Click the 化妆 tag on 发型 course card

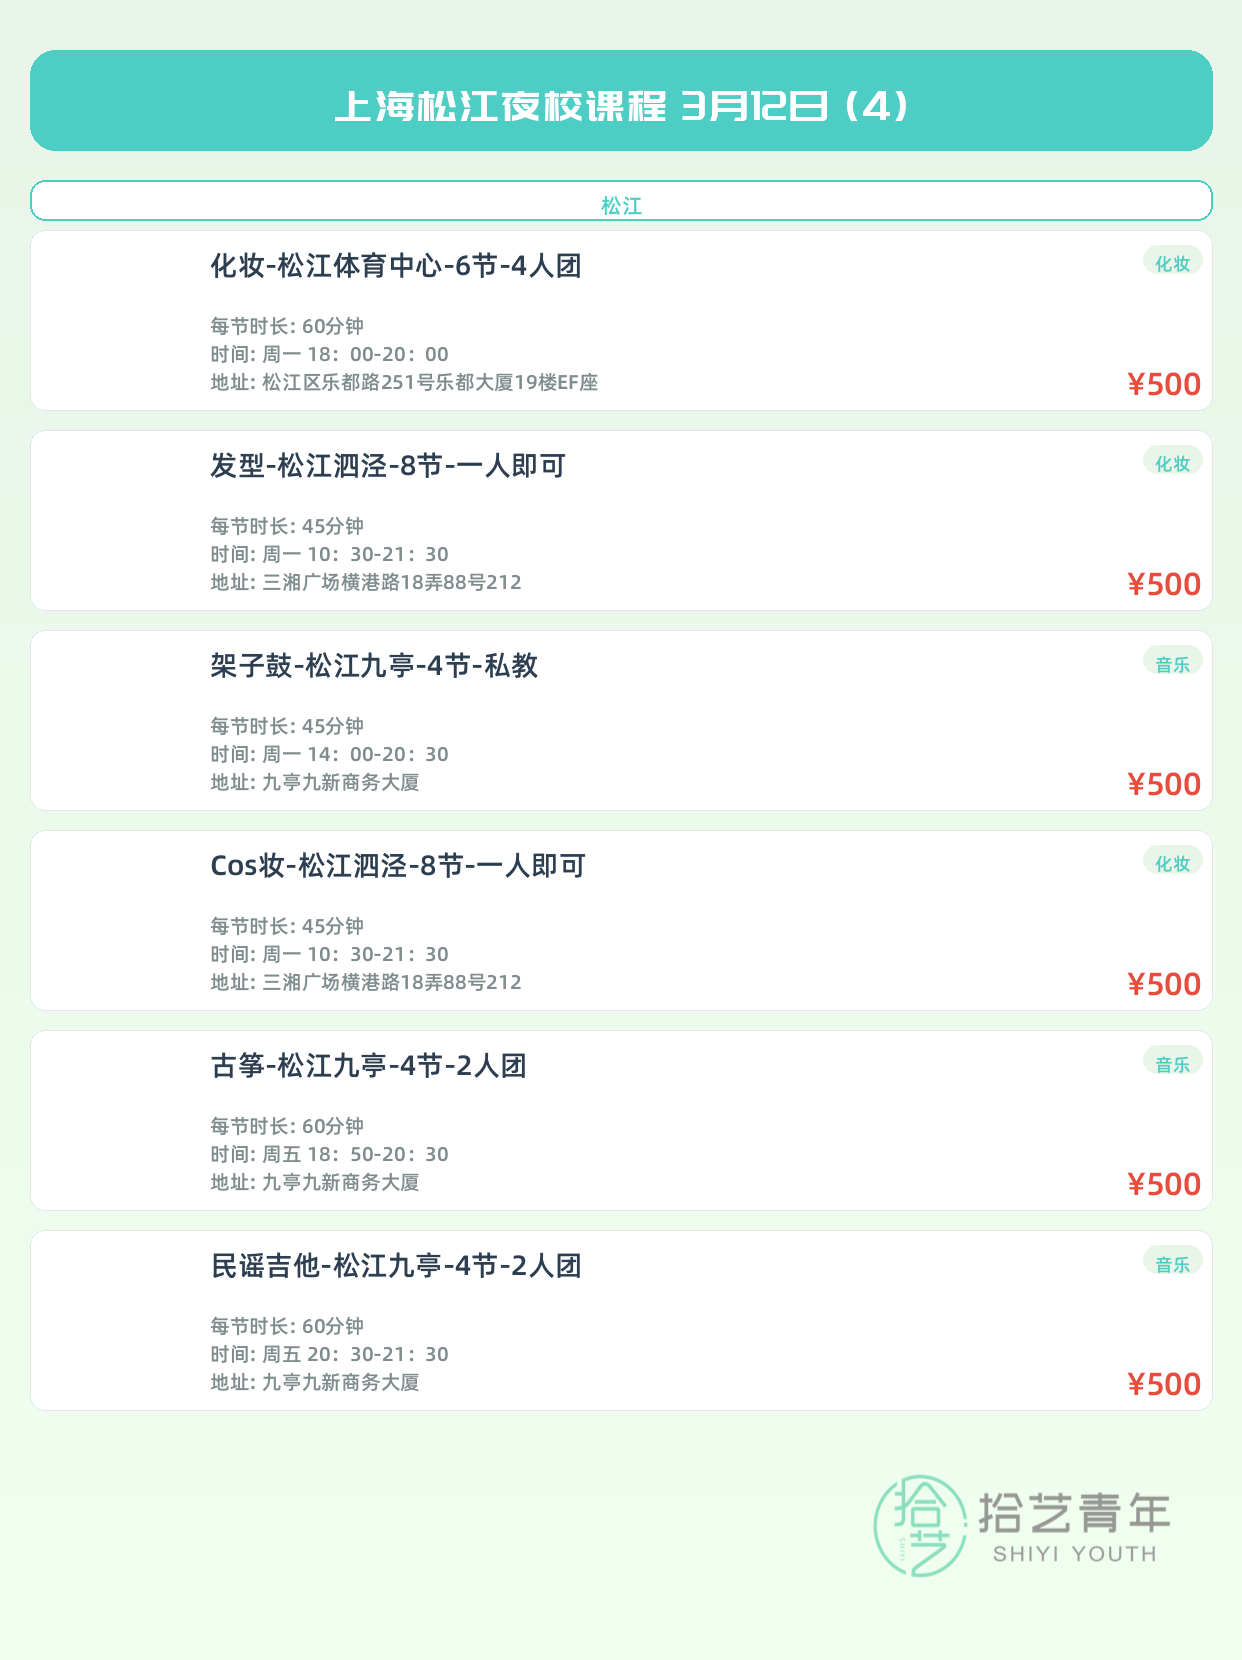pyautogui.click(x=1172, y=463)
